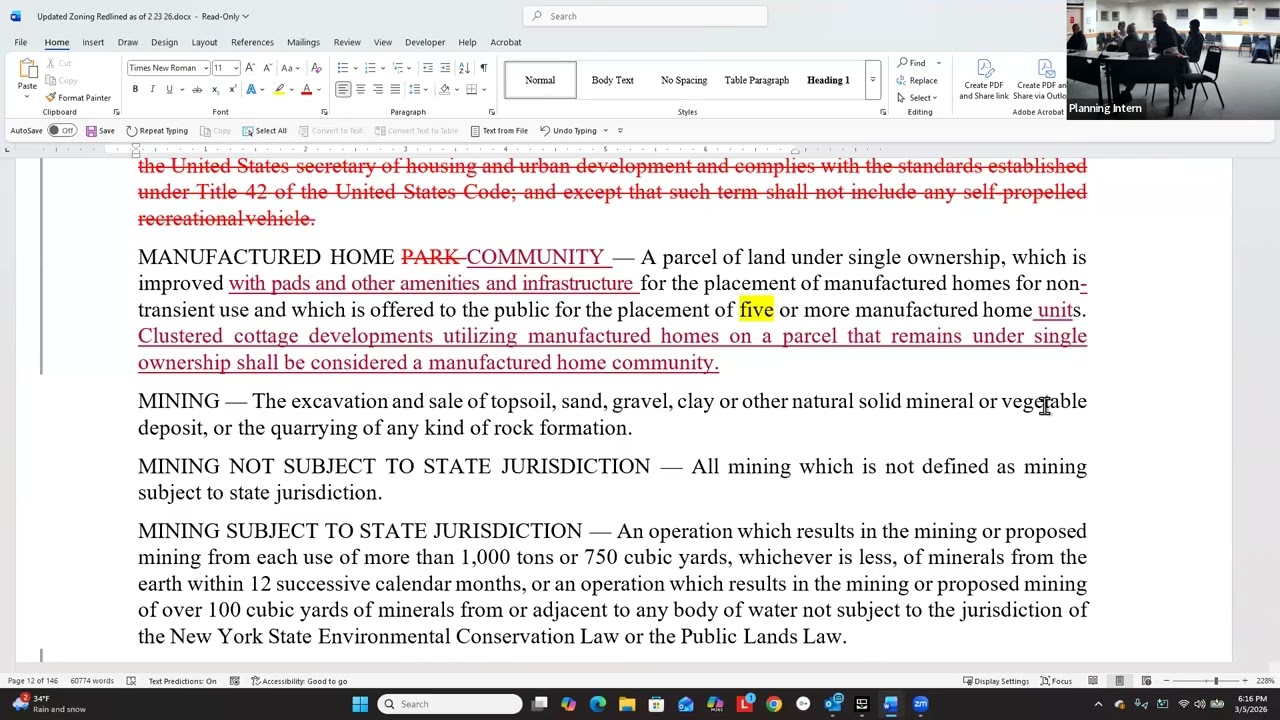Apply the Heading 1 style

coord(828,80)
